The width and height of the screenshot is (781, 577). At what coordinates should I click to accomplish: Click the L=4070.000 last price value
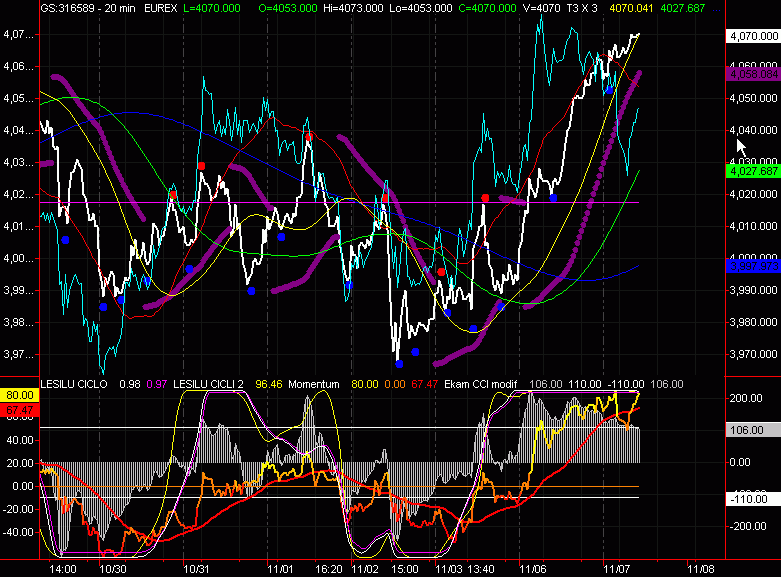tap(212, 8)
